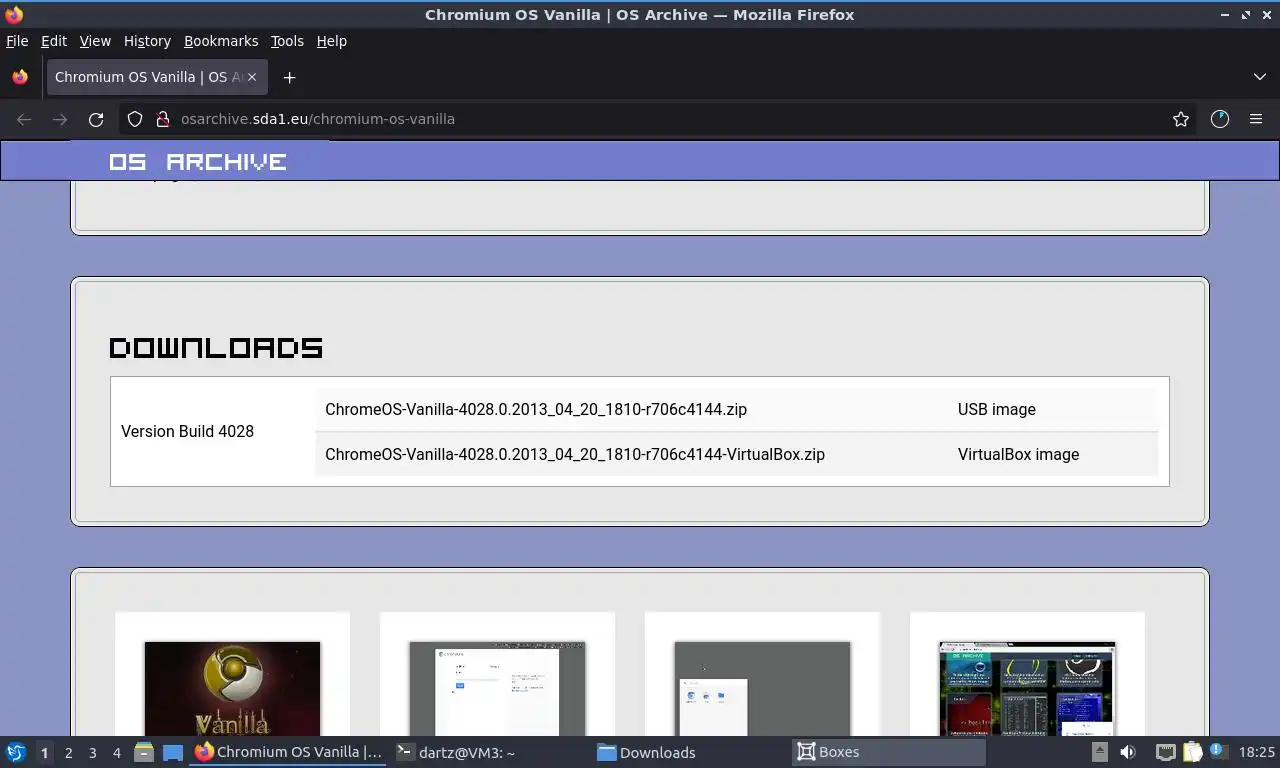The image size is (1280, 768).
Task: Open the network connection tray icon
Action: [1165, 752]
